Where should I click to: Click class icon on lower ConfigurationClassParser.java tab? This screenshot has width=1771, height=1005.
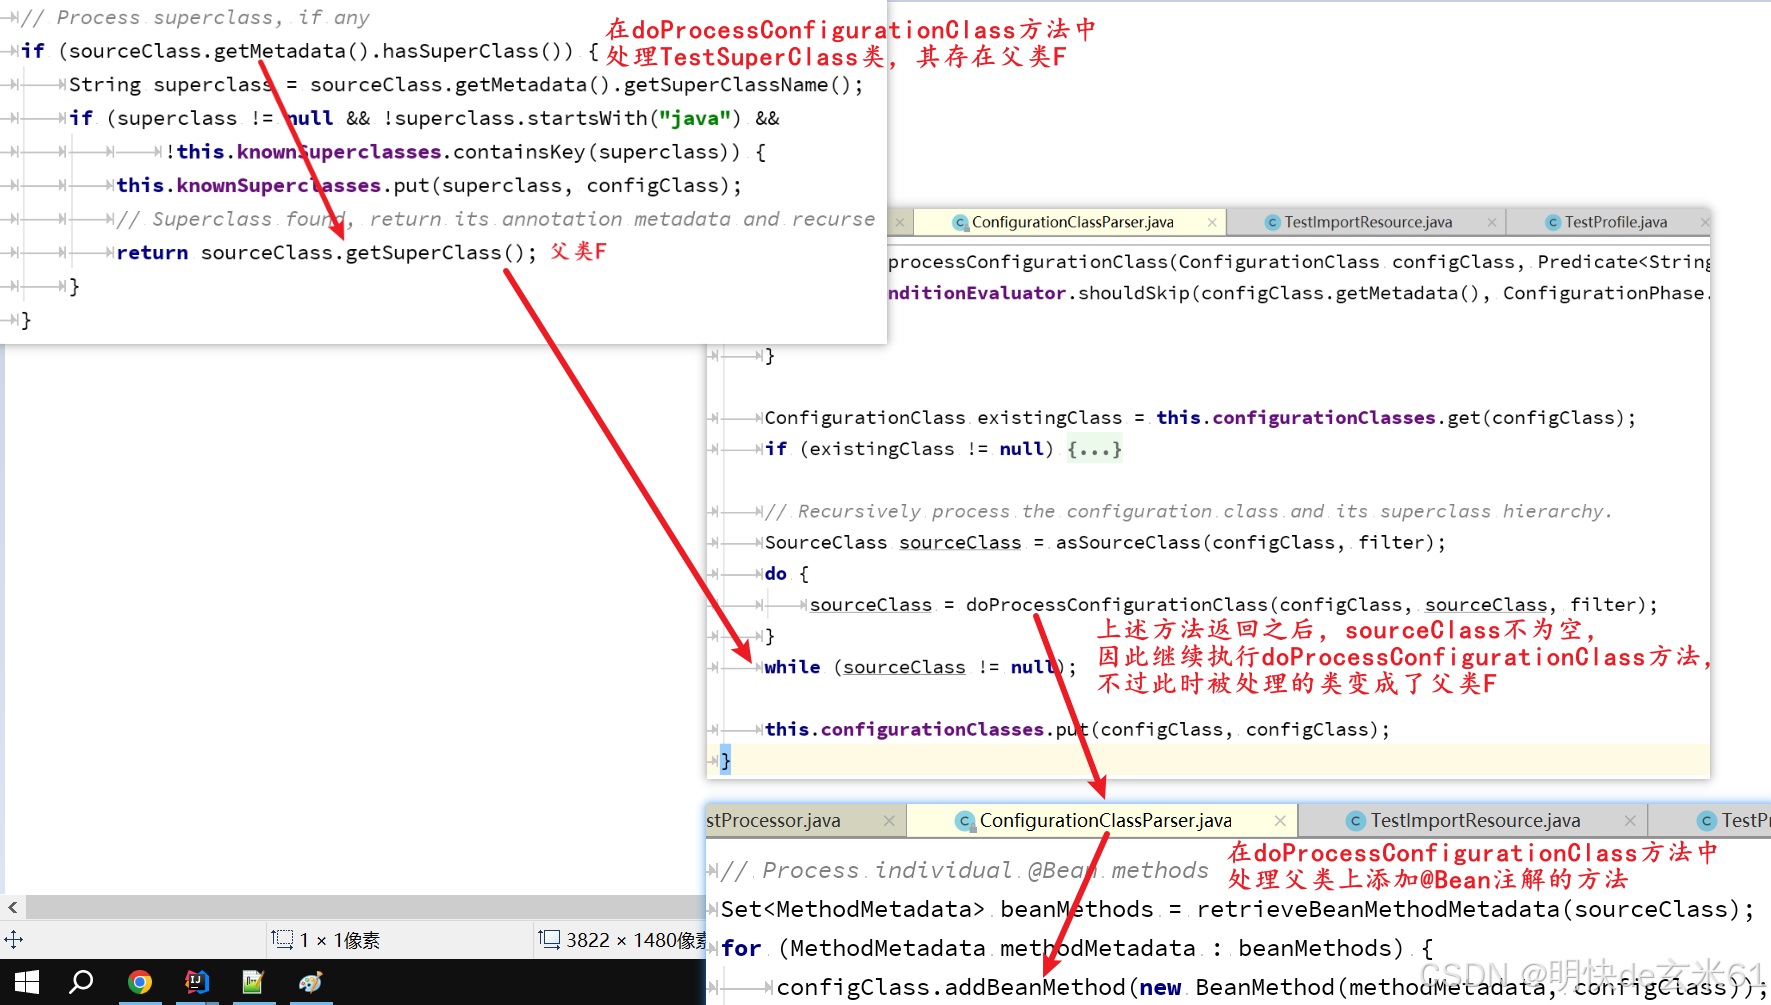(x=965, y=821)
